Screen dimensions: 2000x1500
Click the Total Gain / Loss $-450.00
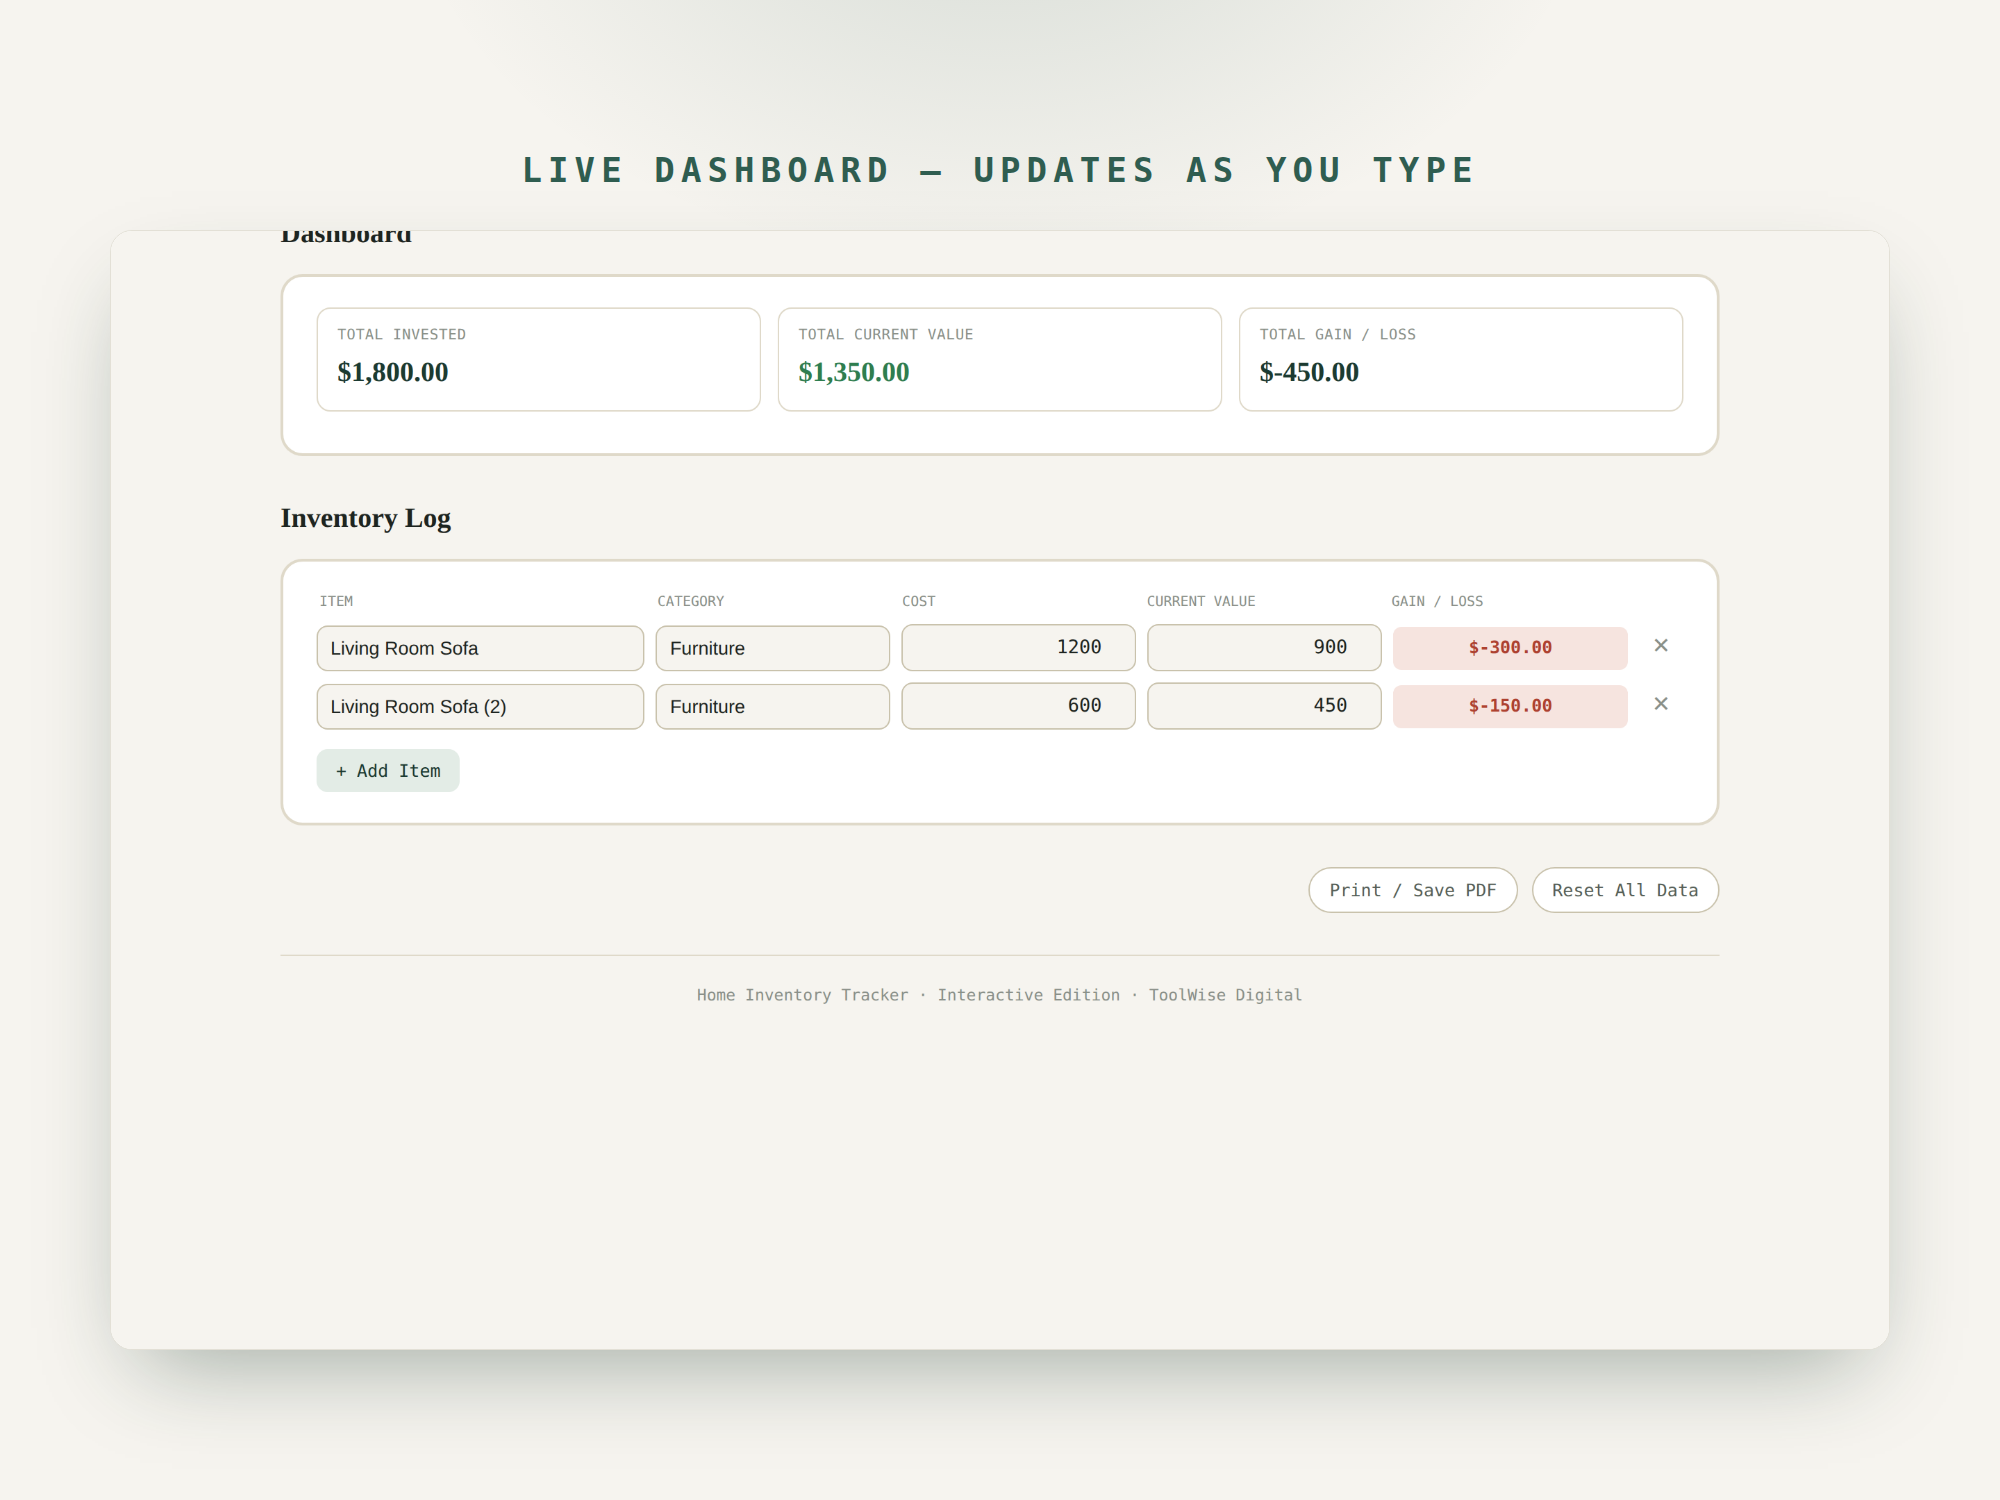(x=1309, y=372)
